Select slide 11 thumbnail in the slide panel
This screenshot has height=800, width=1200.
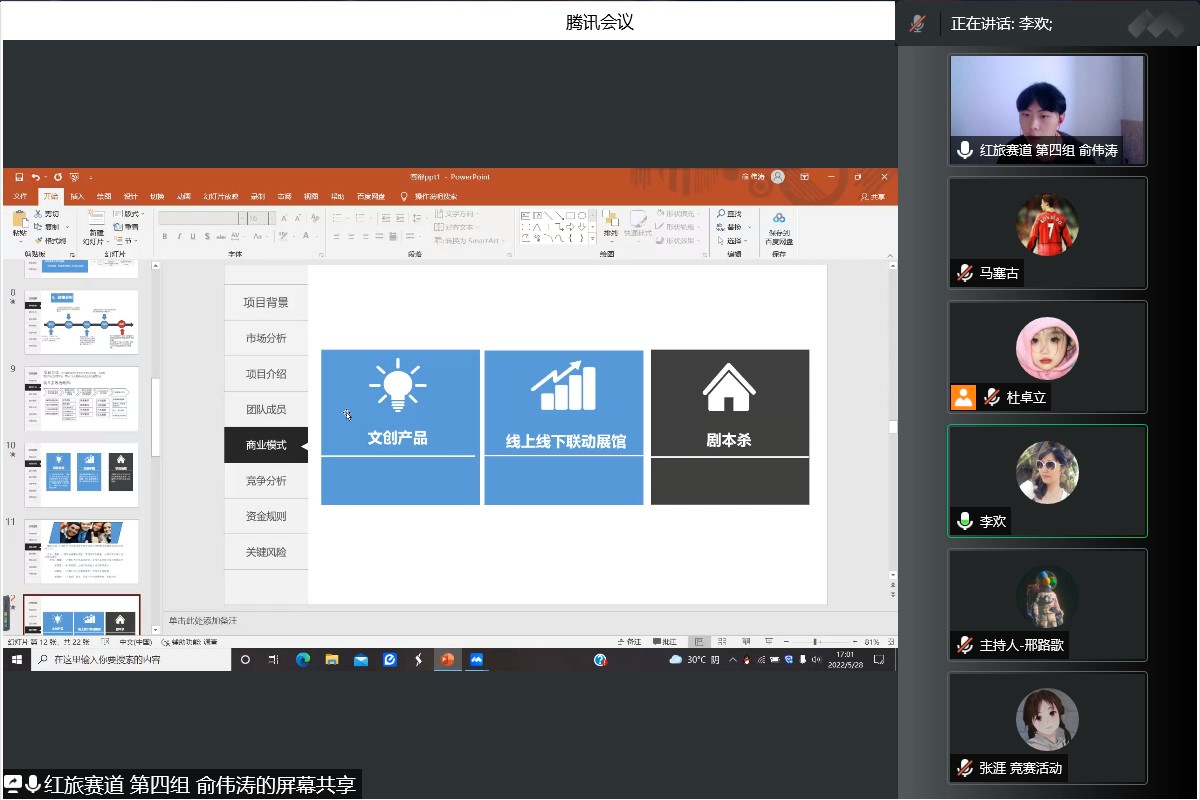point(81,551)
